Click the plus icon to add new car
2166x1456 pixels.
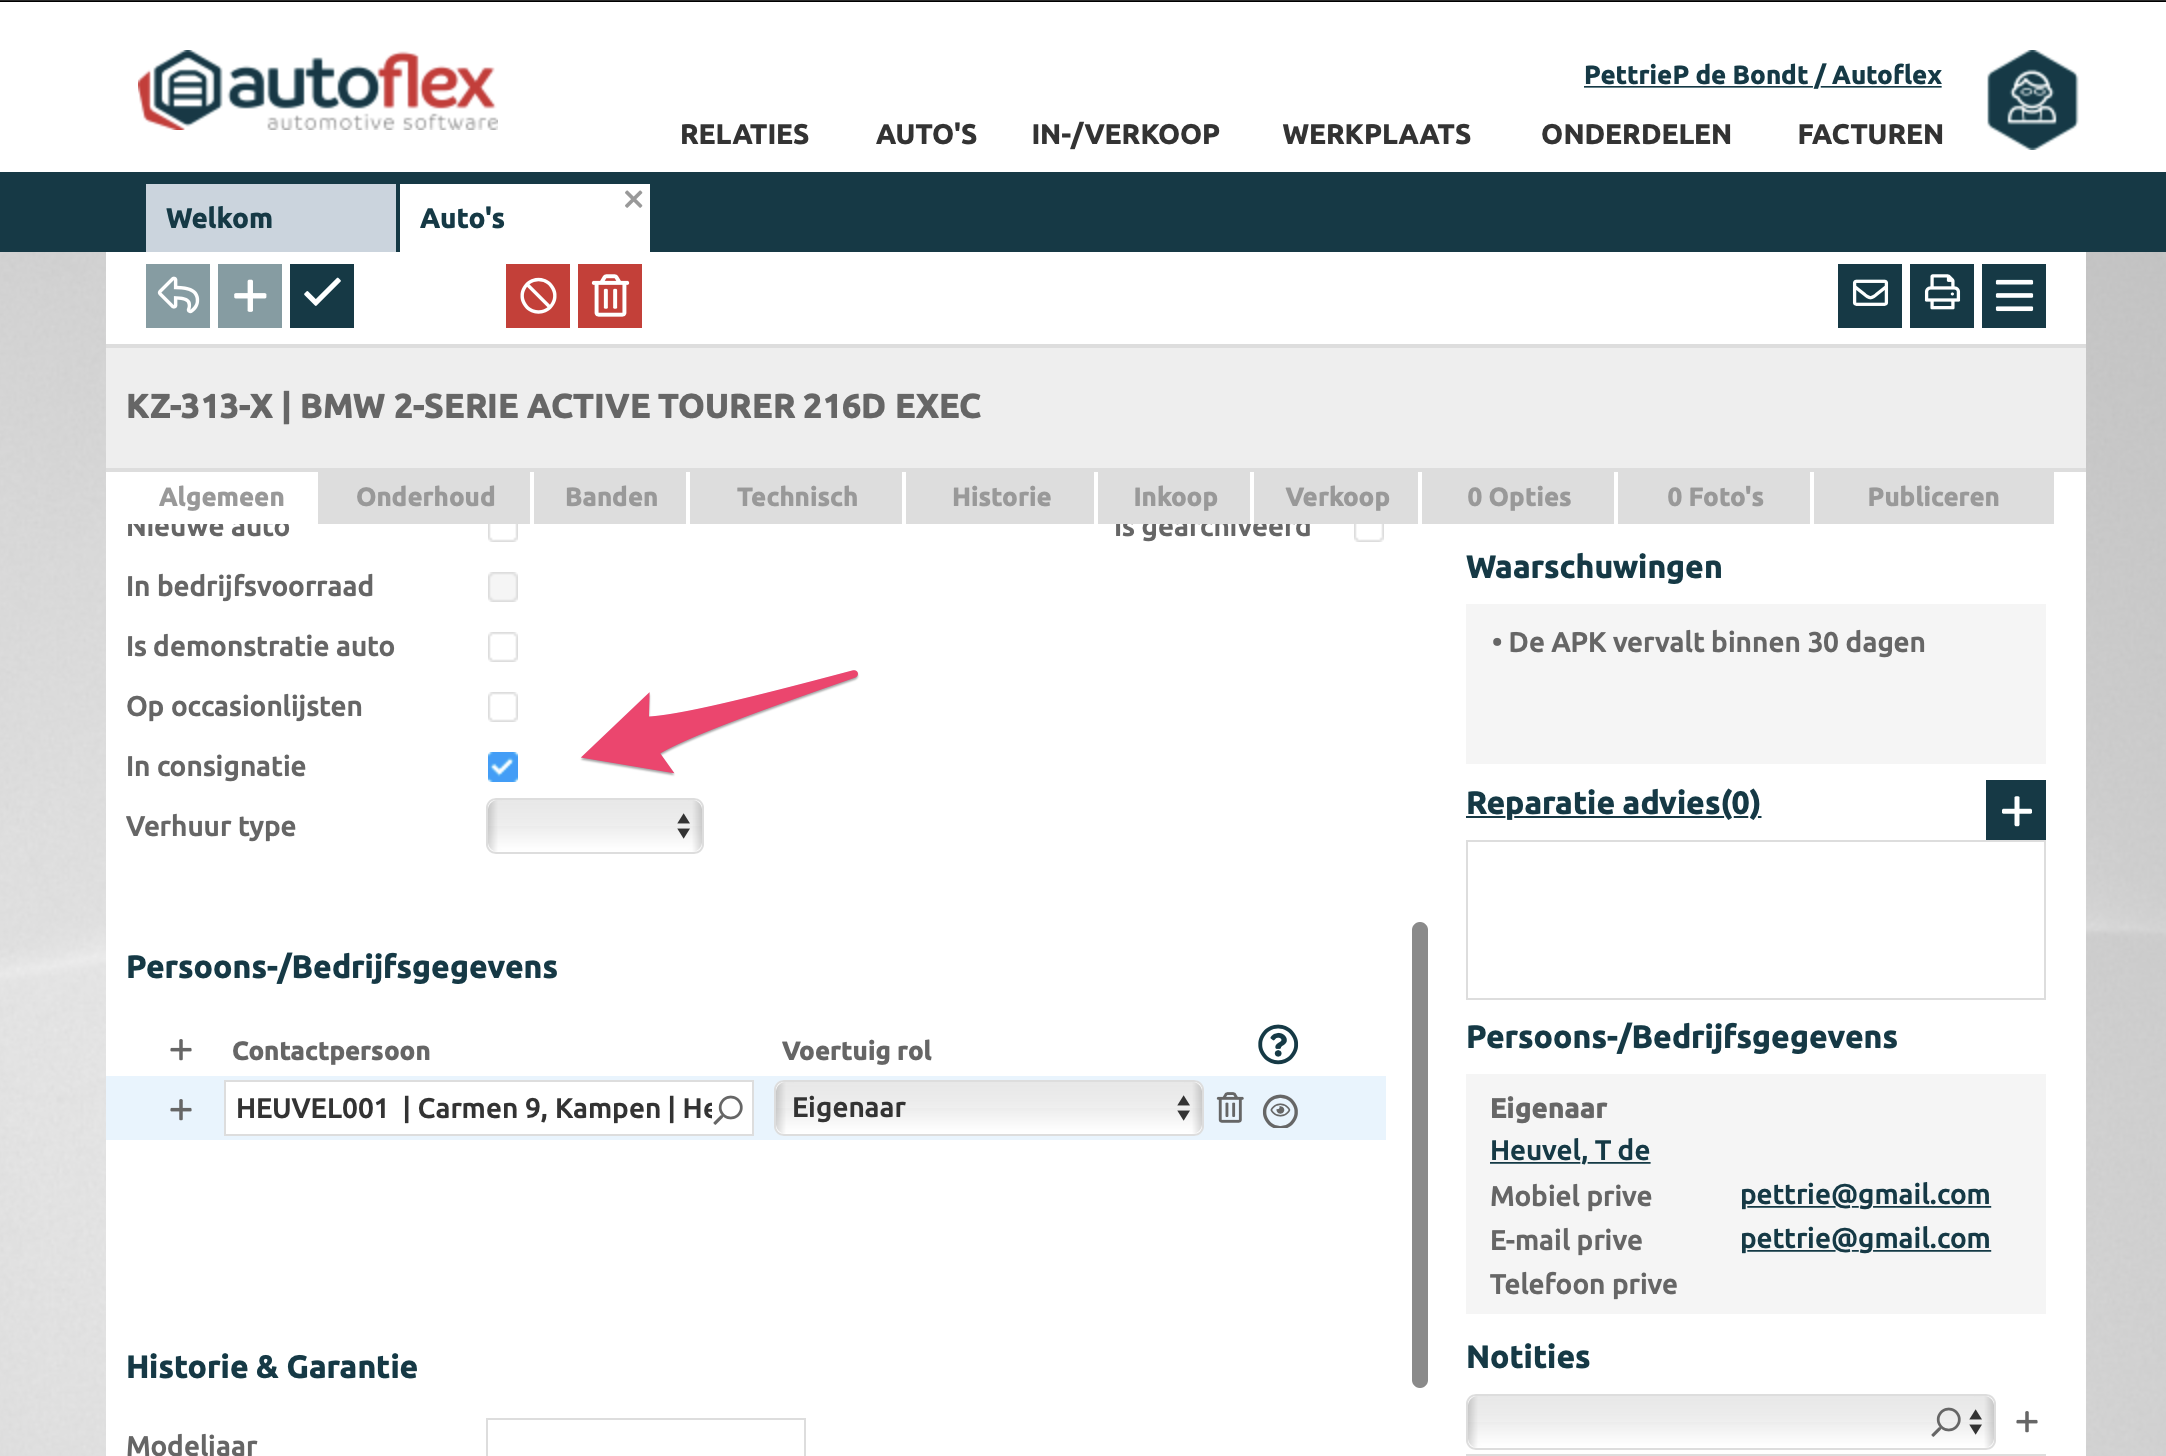[250, 296]
